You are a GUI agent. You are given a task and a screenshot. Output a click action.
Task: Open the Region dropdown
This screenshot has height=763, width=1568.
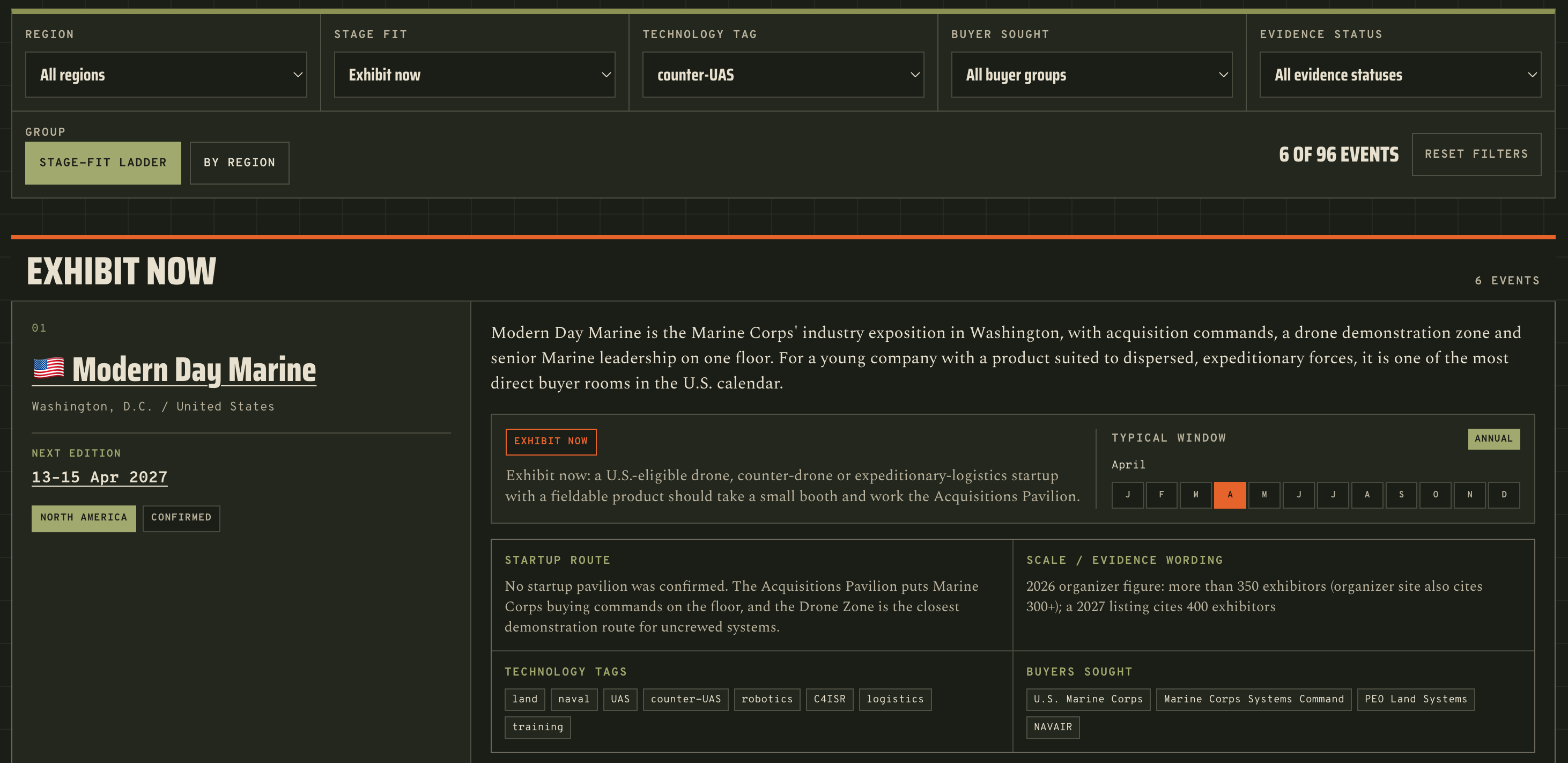[x=166, y=75]
